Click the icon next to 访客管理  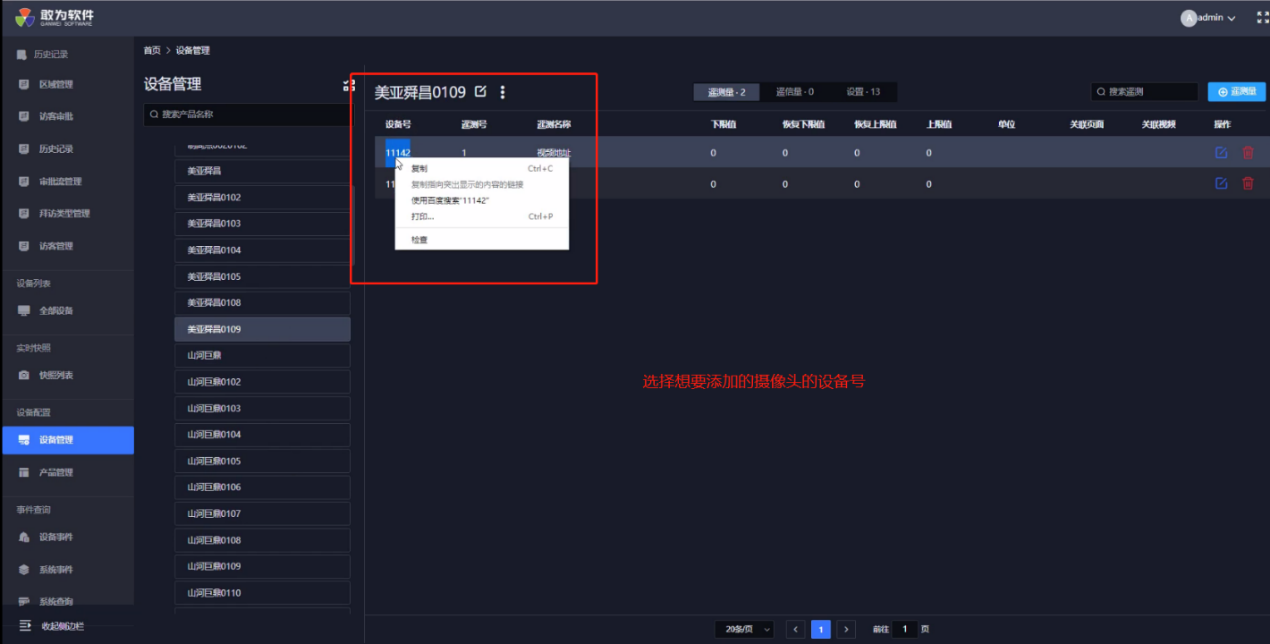24,246
